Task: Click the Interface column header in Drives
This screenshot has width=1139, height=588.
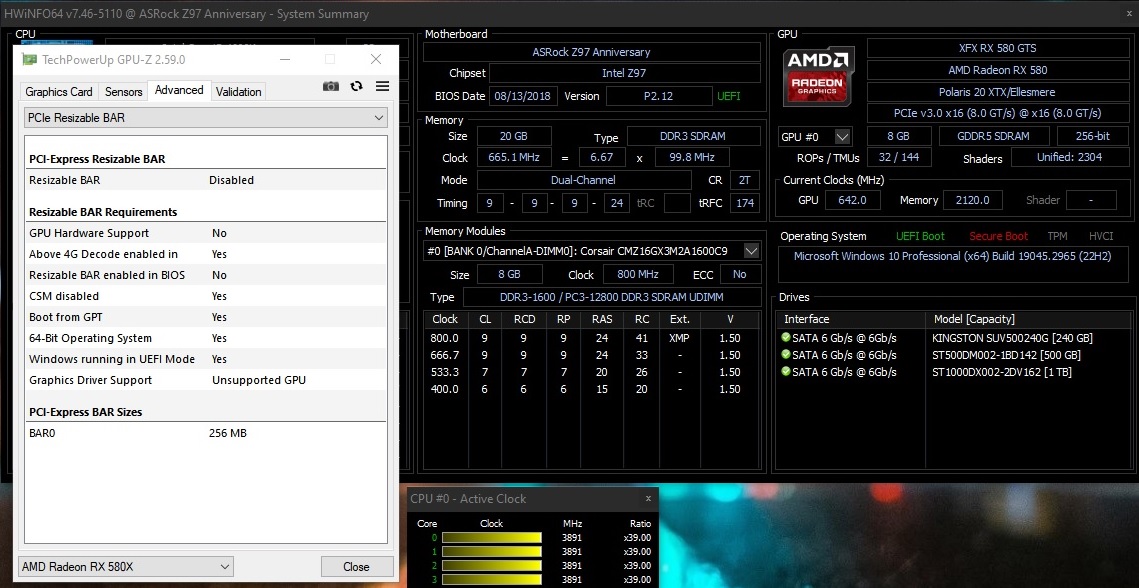Action: click(851, 320)
